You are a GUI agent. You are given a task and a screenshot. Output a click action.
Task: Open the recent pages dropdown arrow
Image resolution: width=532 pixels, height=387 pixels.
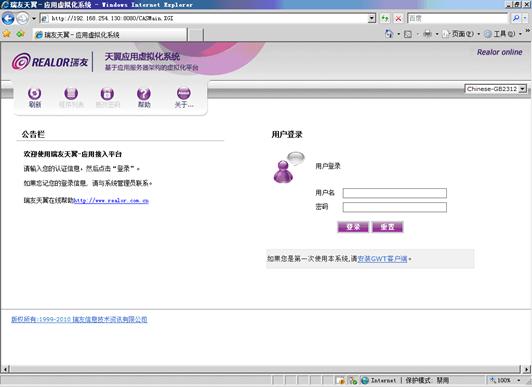click(x=34, y=18)
